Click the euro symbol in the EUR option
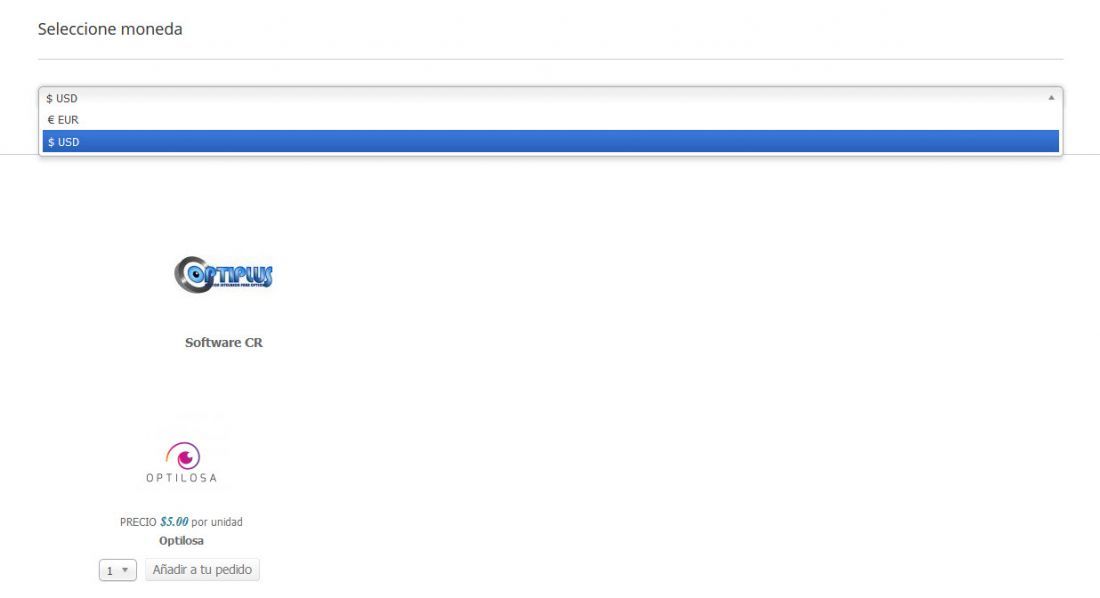 pos(51,120)
